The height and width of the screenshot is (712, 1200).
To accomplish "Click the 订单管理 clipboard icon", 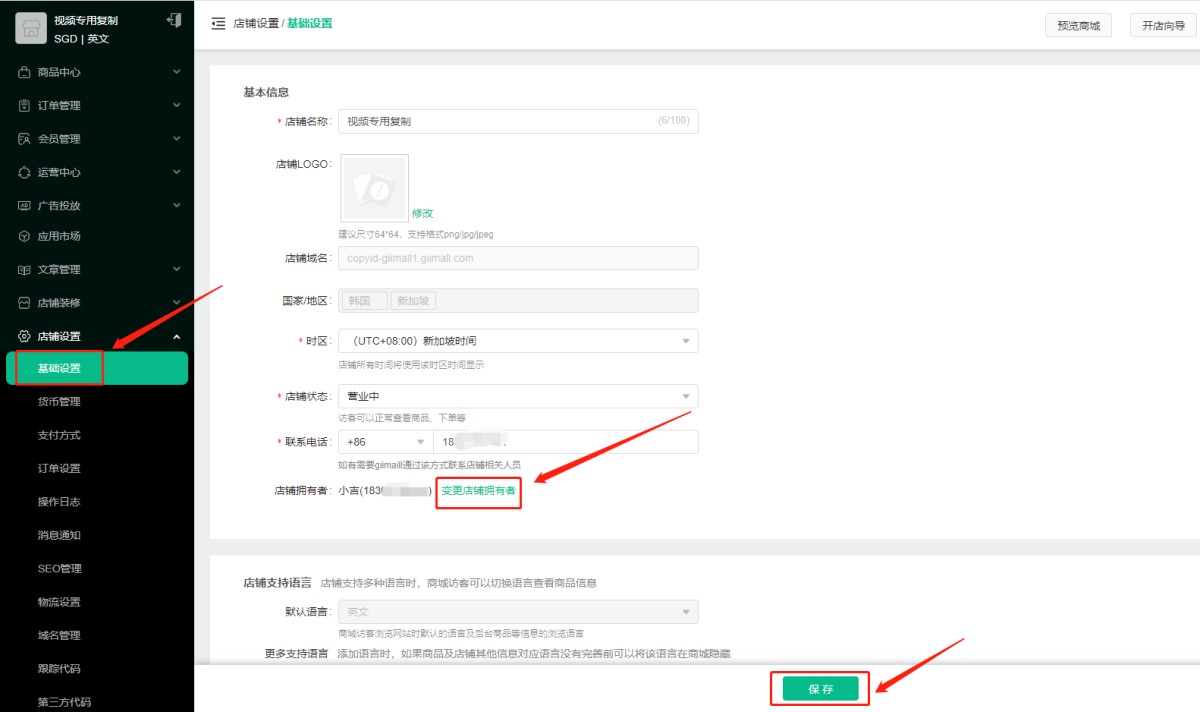I will 25,105.
